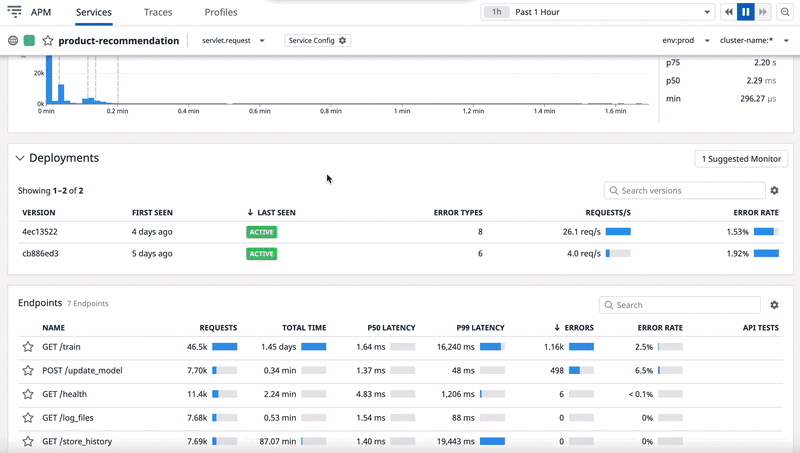
Task: Click the Search versions input field
Action: tap(684, 191)
